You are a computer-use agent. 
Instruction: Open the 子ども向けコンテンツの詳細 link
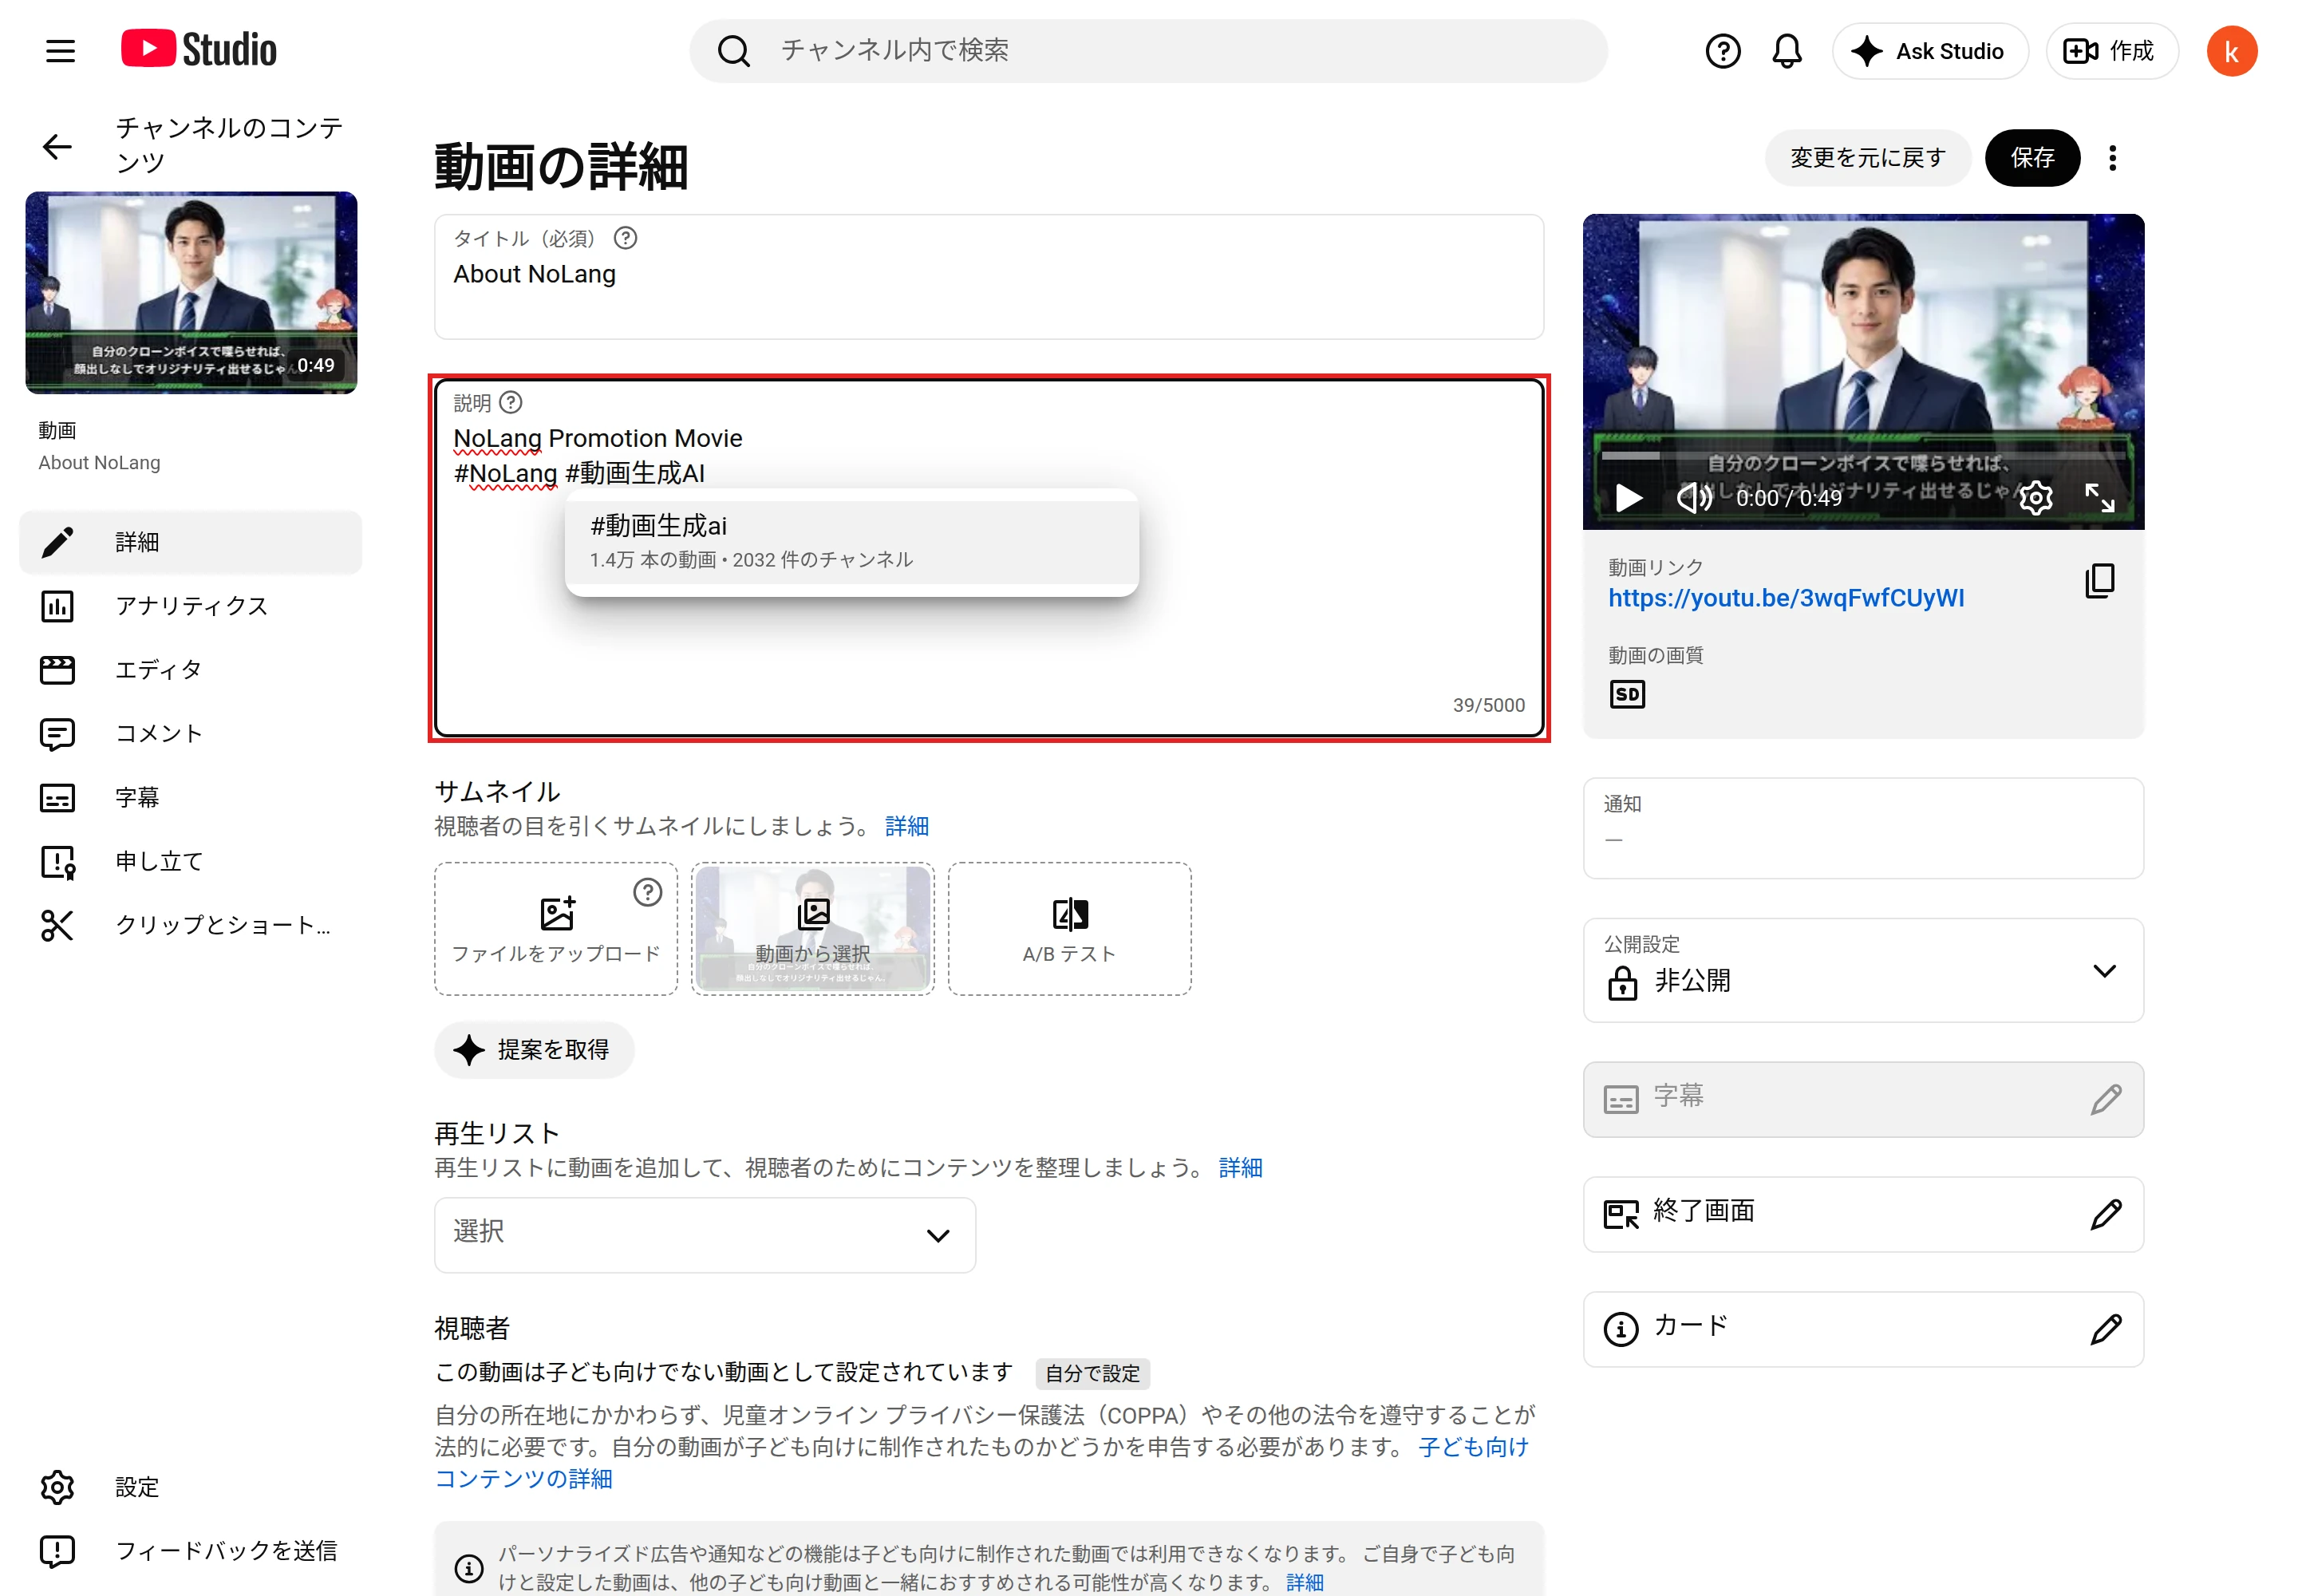pos(981,1463)
